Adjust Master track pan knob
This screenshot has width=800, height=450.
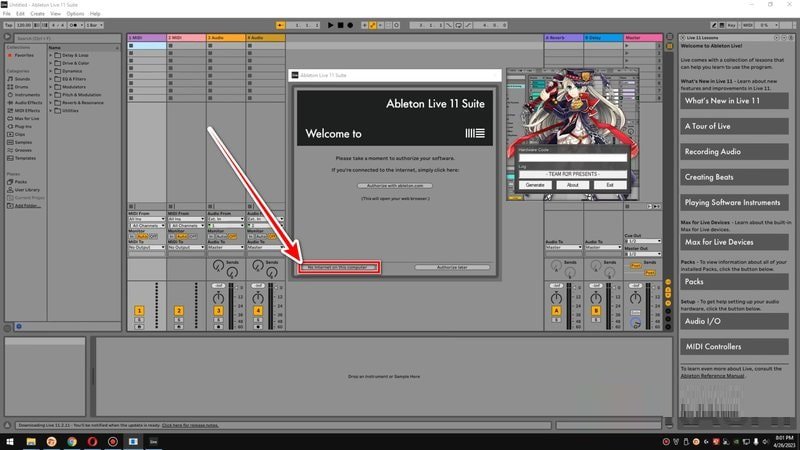pos(635,298)
